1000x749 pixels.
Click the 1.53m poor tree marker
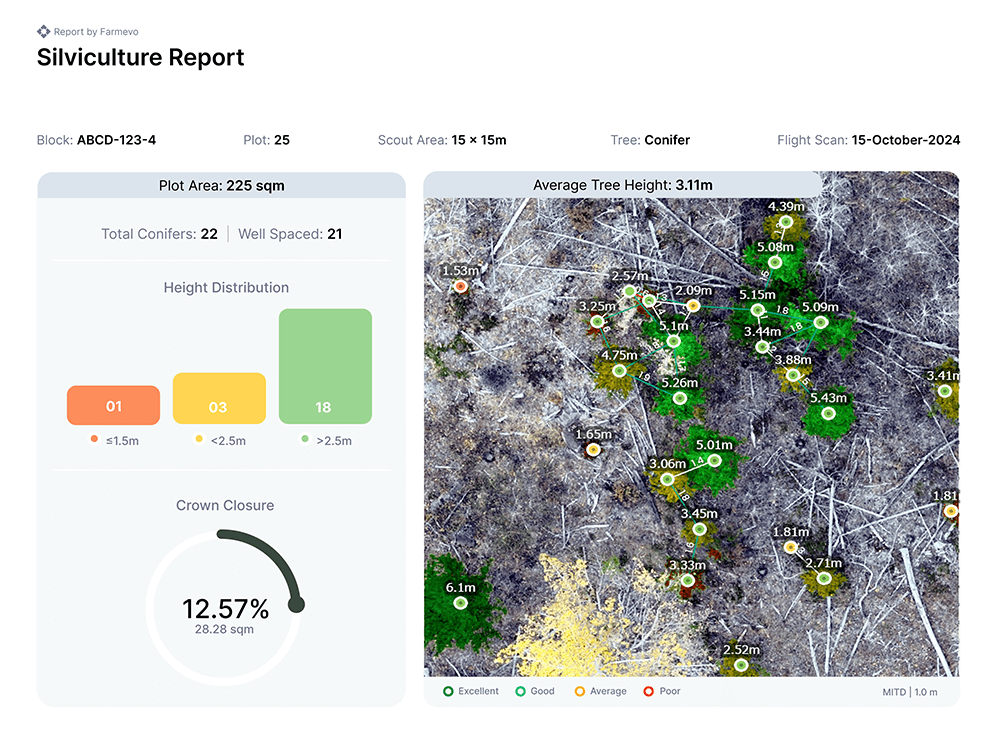click(x=460, y=286)
